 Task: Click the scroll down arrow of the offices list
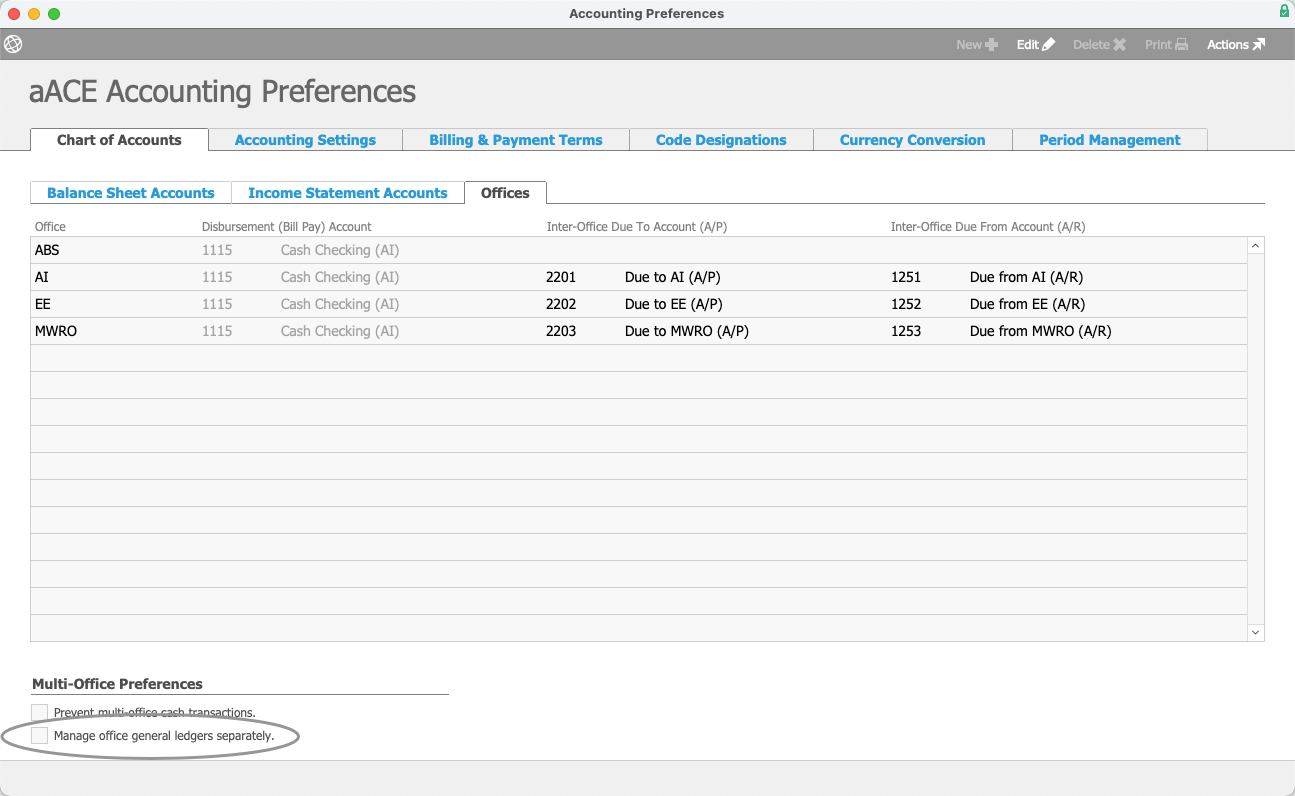pyautogui.click(x=1256, y=632)
